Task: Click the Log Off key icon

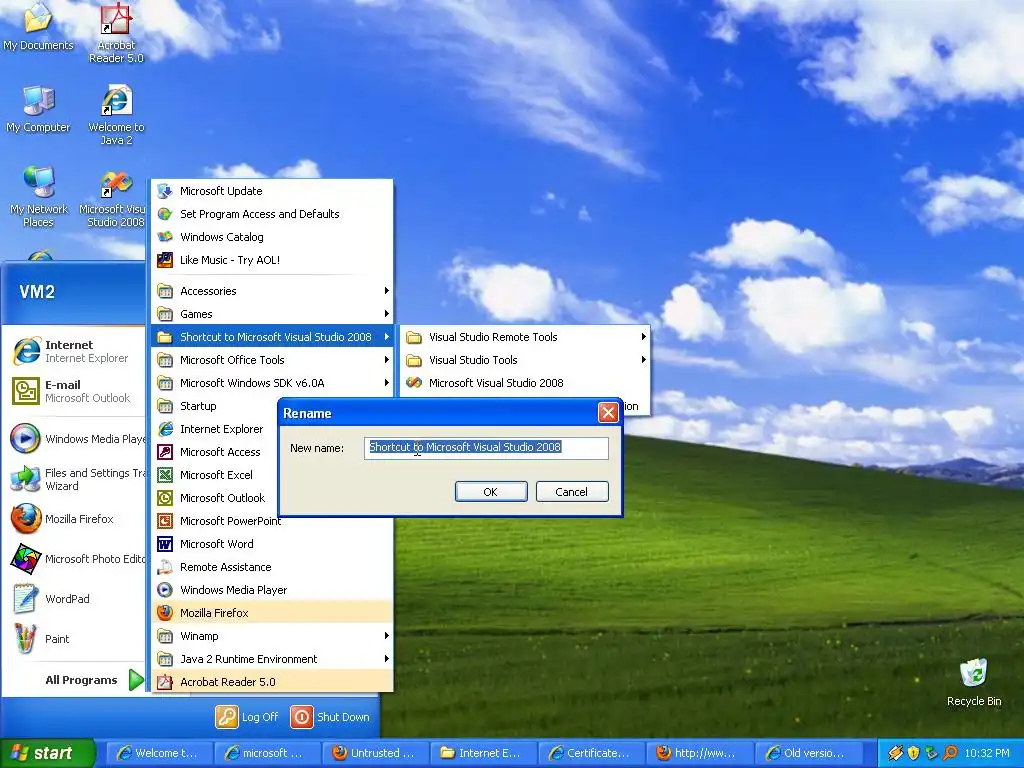Action: (227, 717)
